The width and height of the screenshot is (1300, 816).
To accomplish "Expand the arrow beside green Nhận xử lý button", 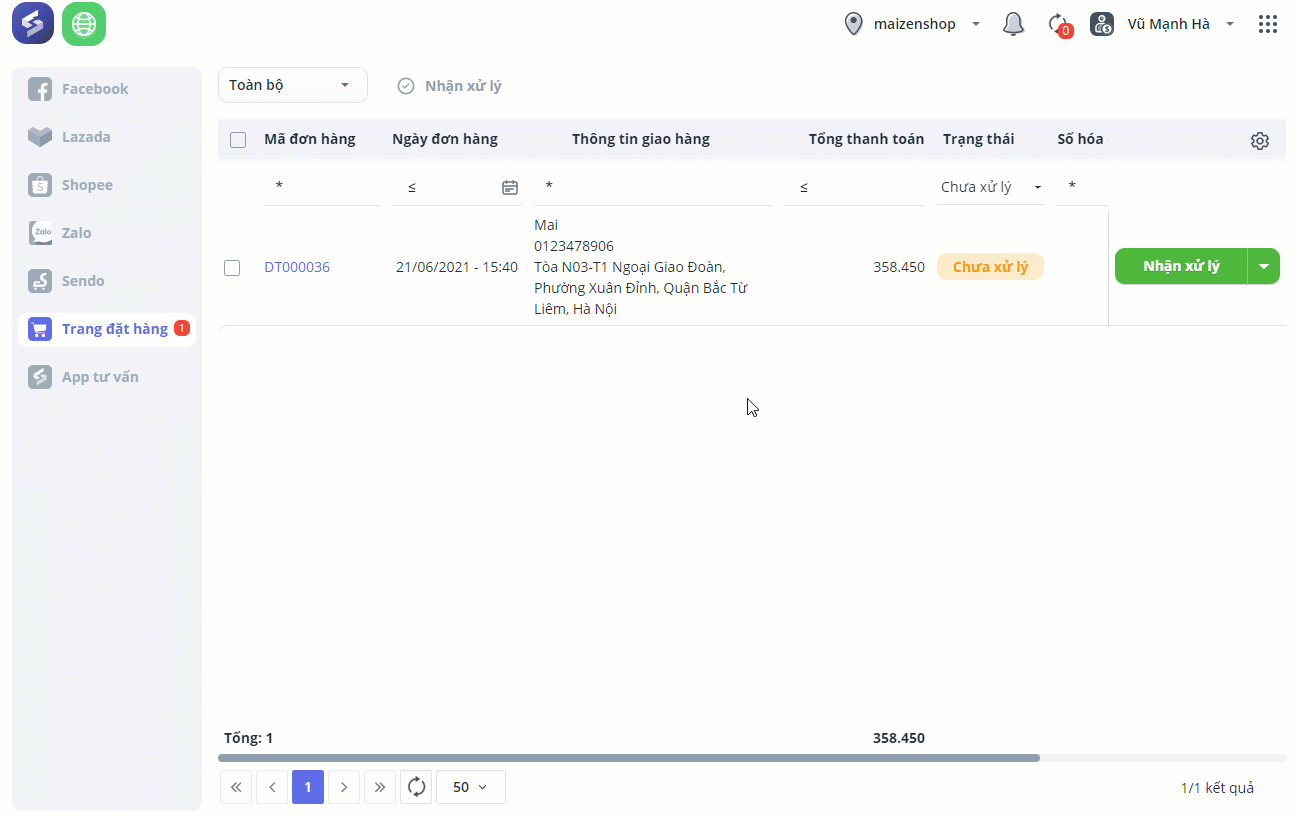I will tap(1264, 266).
